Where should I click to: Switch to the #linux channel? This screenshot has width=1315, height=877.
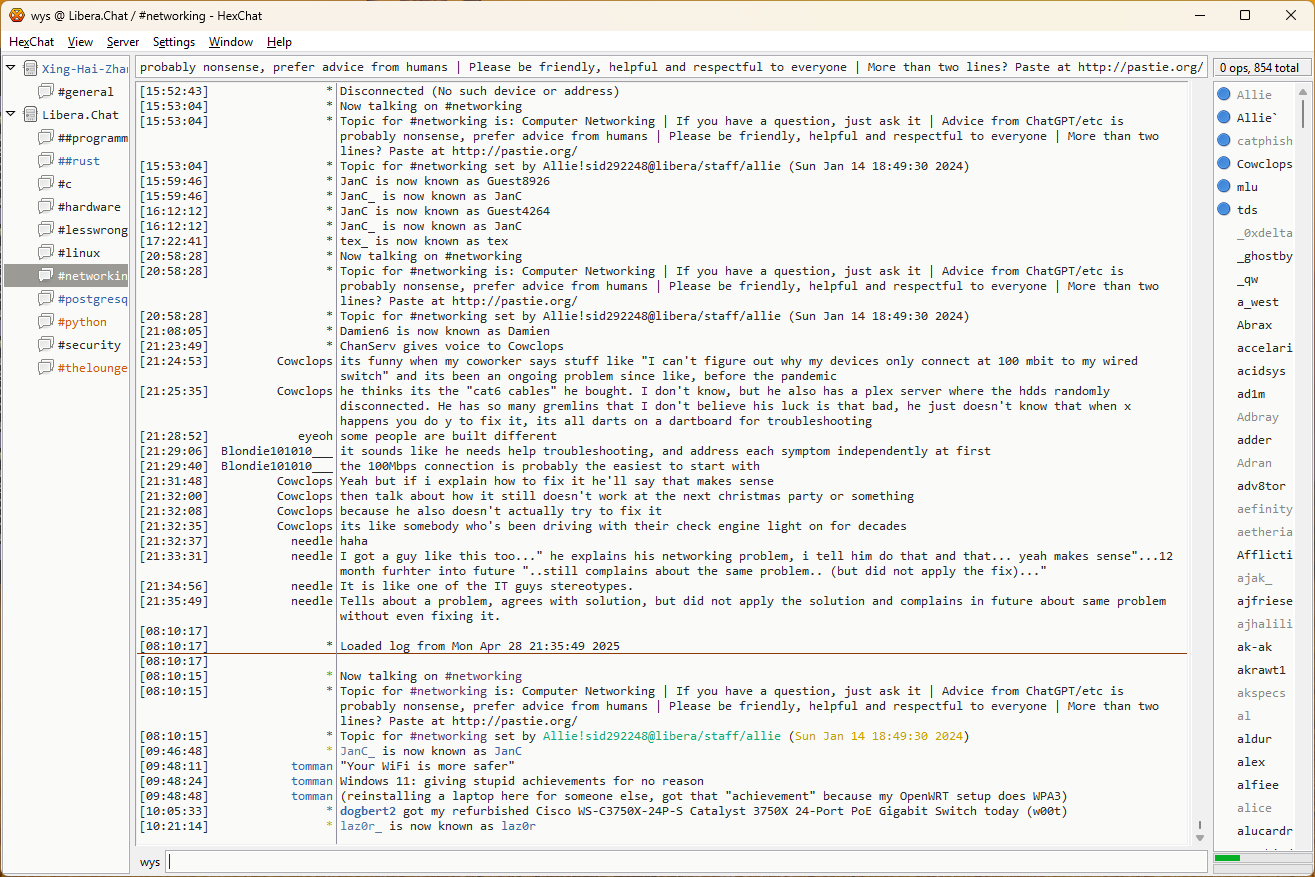coord(78,253)
